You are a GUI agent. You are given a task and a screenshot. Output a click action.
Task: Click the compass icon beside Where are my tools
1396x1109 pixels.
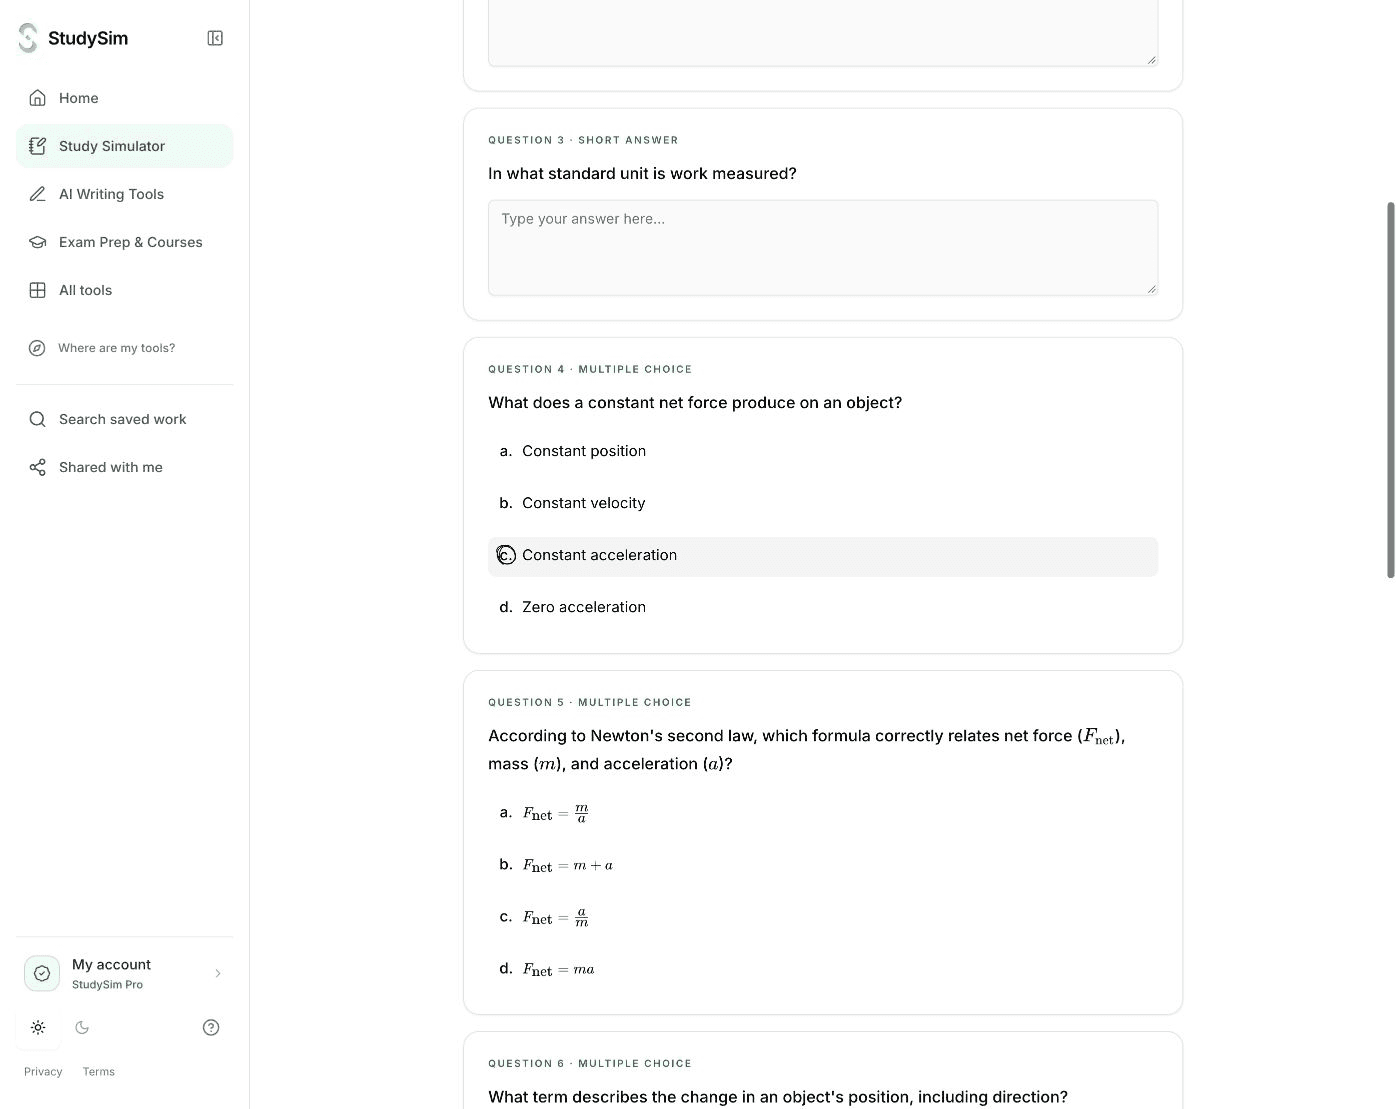coord(37,348)
